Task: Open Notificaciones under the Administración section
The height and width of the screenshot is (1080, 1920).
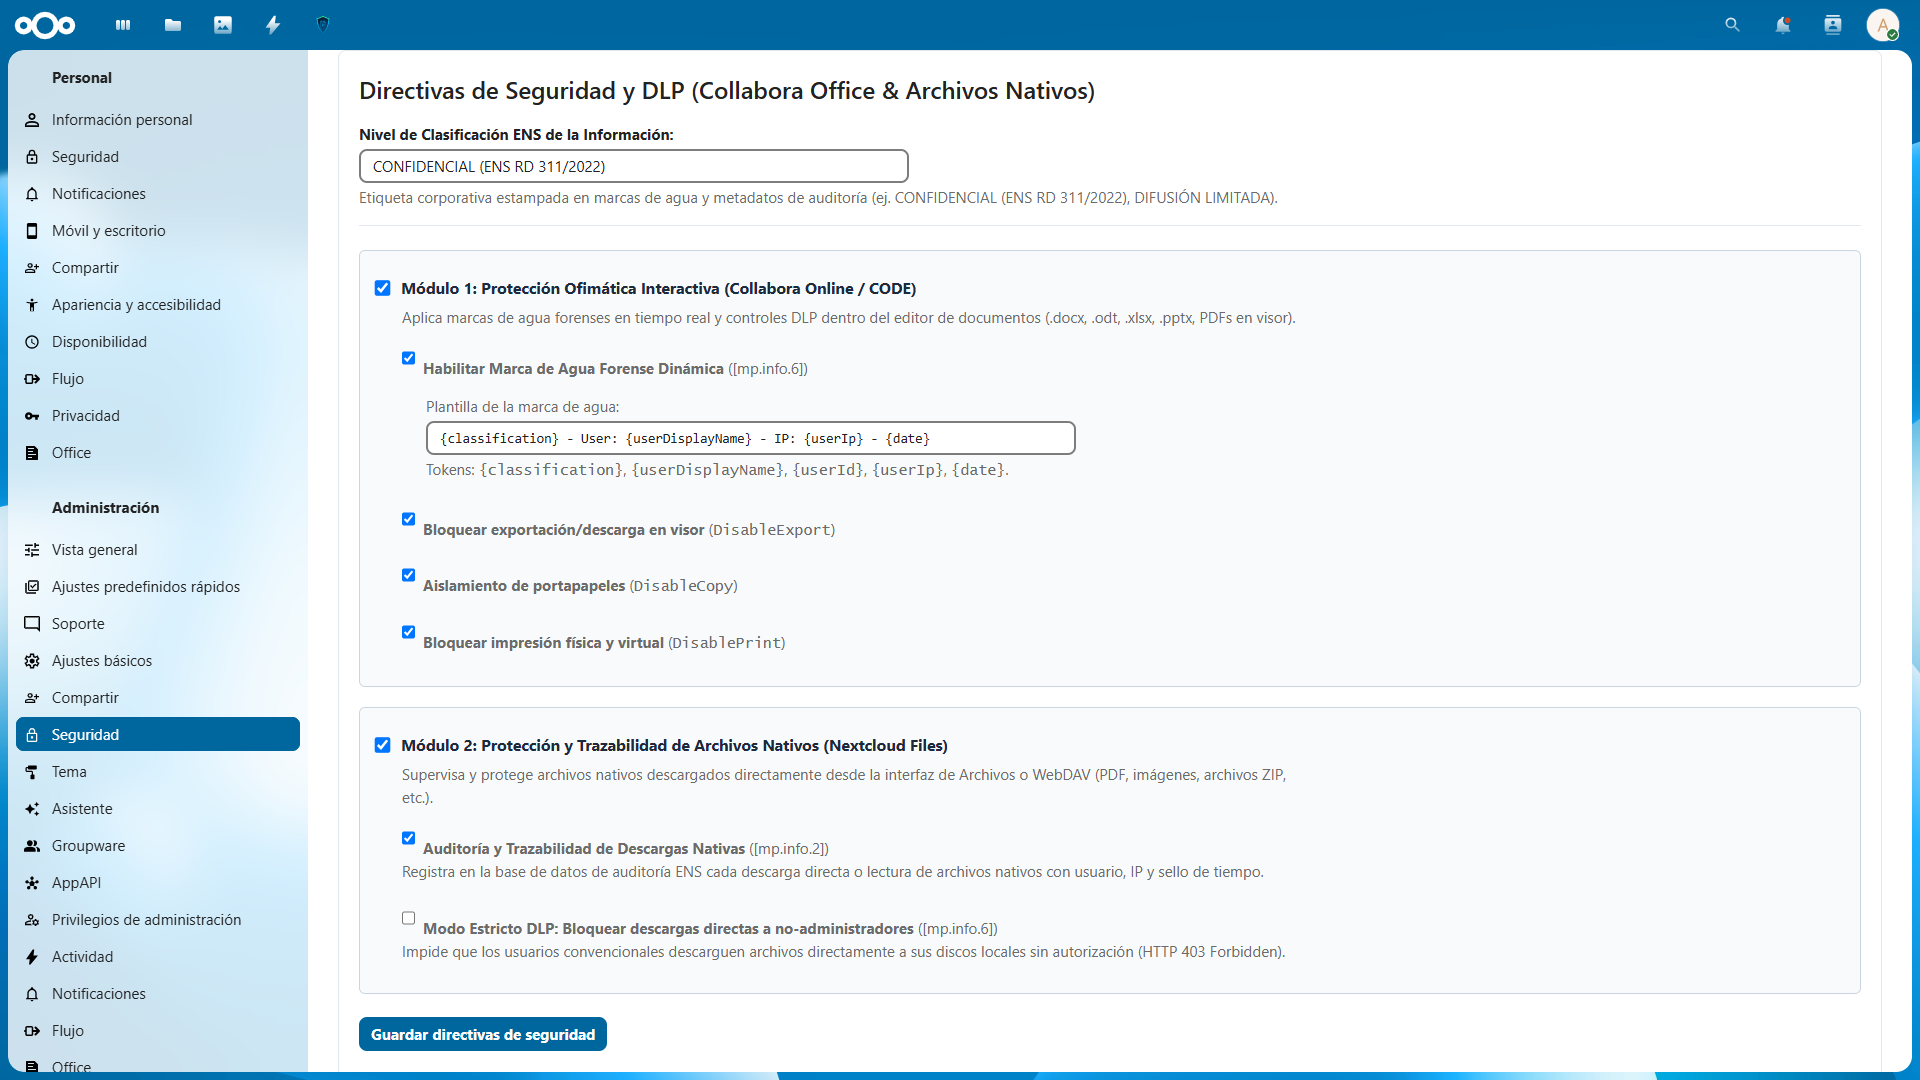Action: (158, 994)
